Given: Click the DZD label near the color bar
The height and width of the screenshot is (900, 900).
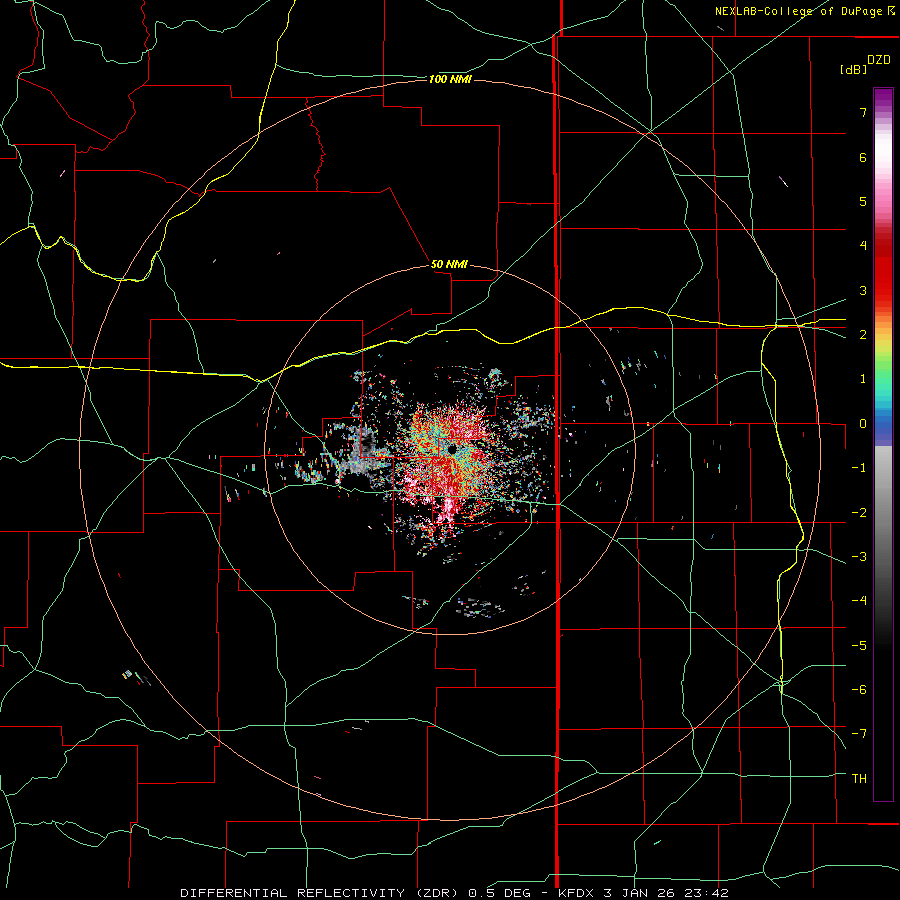Looking at the screenshot, I should coord(879,60).
